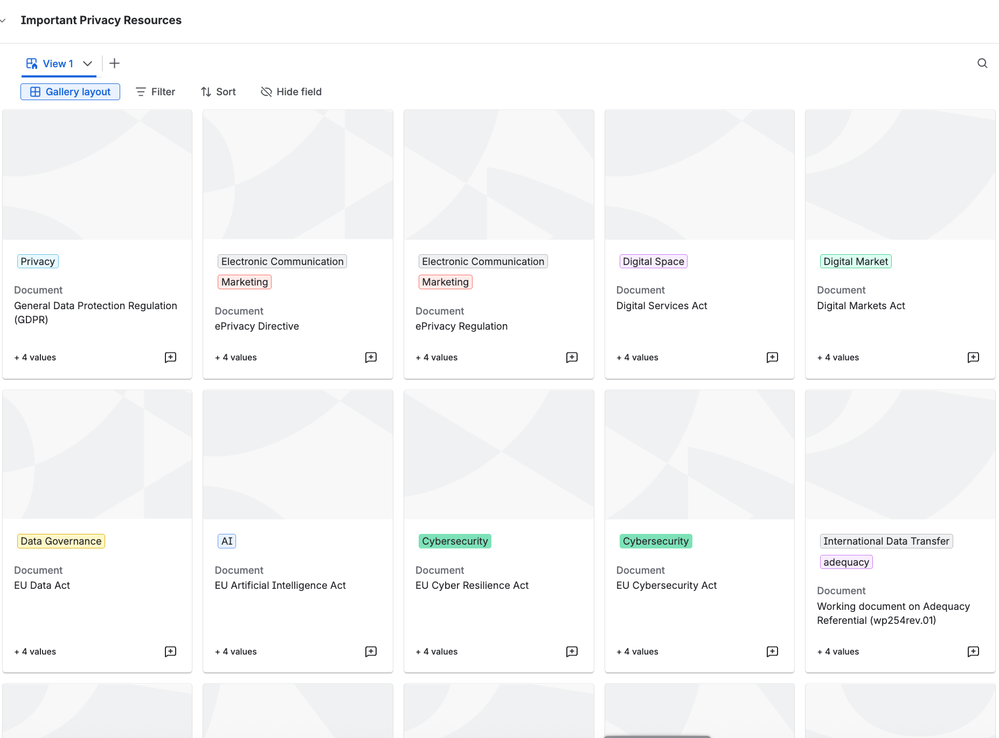Open the Digital Markets Act title
The height and width of the screenshot is (738, 999).
pyautogui.click(x=861, y=306)
